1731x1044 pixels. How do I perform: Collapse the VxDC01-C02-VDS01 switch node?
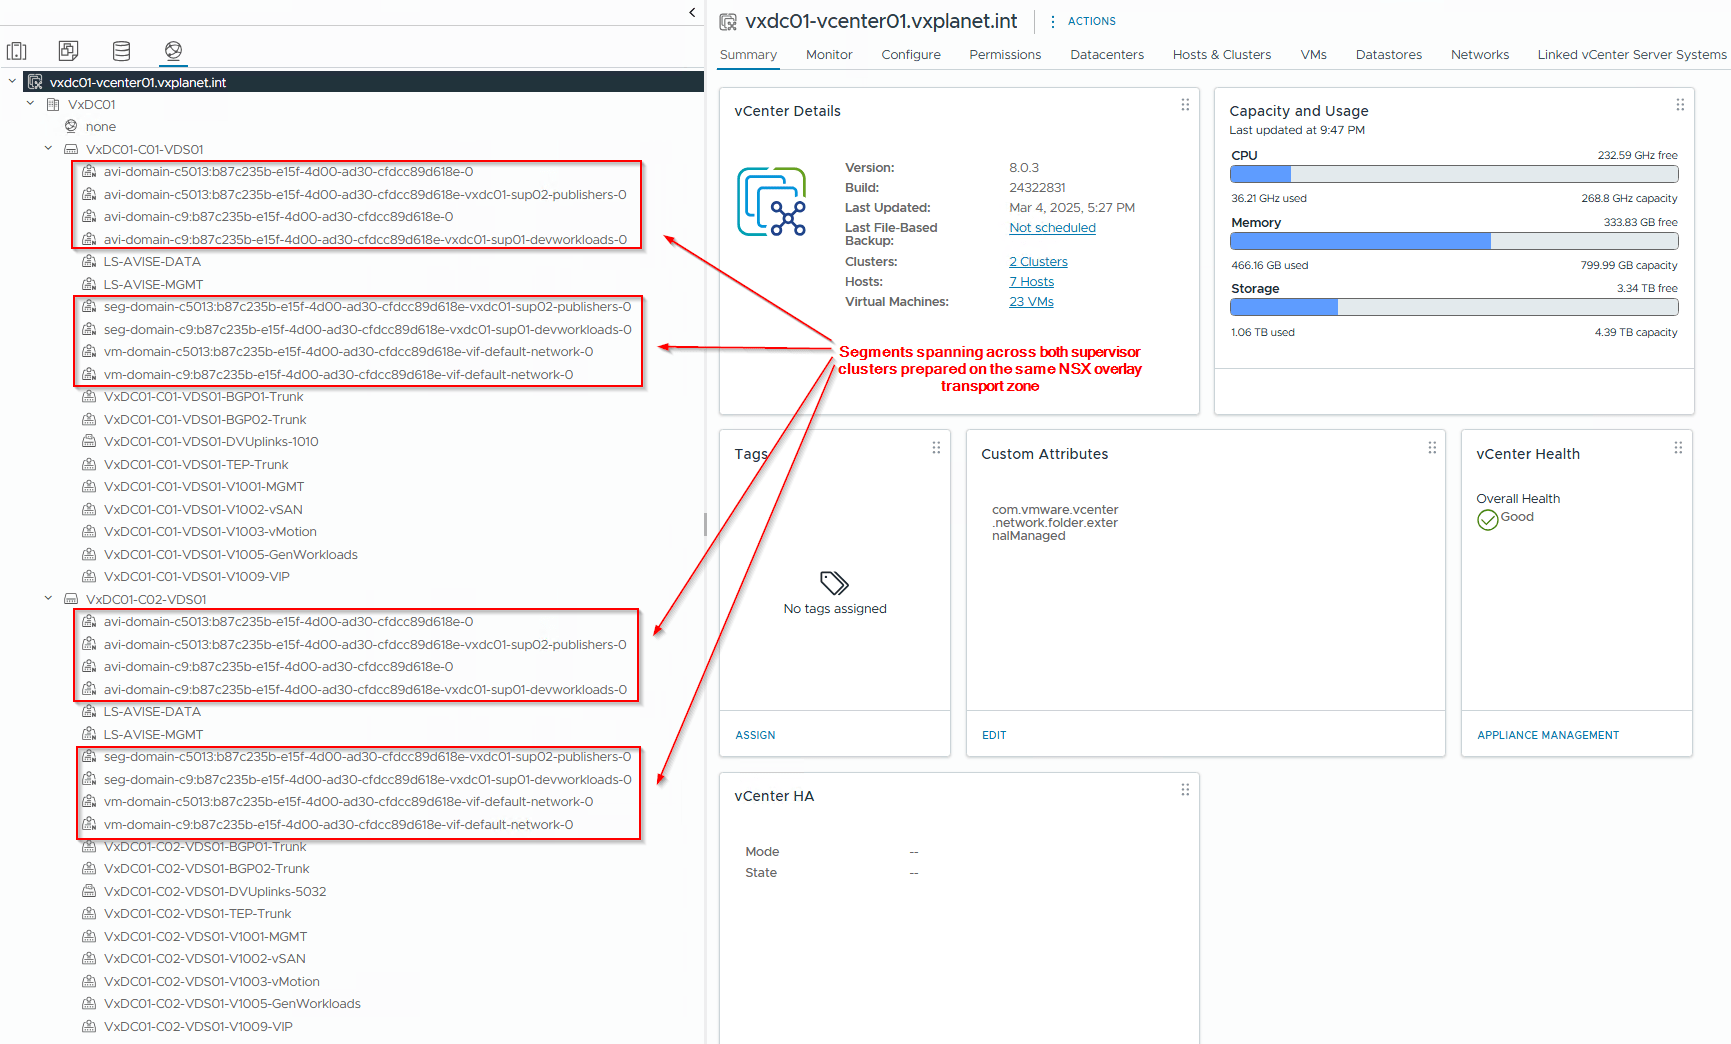pyautogui.click(x=48, y=598)
